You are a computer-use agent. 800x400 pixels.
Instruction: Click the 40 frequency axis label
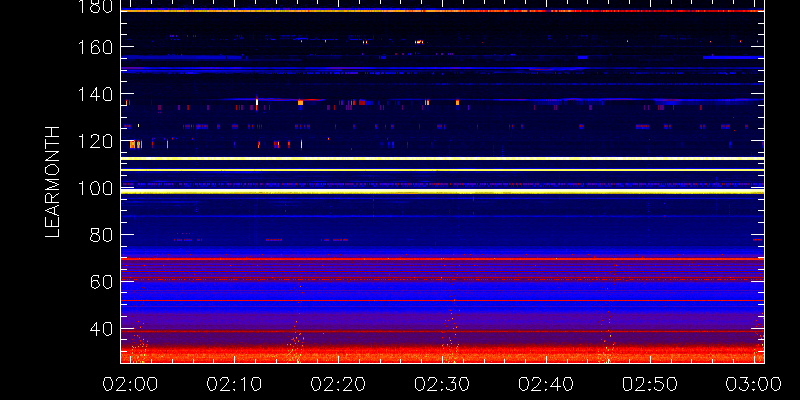tap(102, 330)
